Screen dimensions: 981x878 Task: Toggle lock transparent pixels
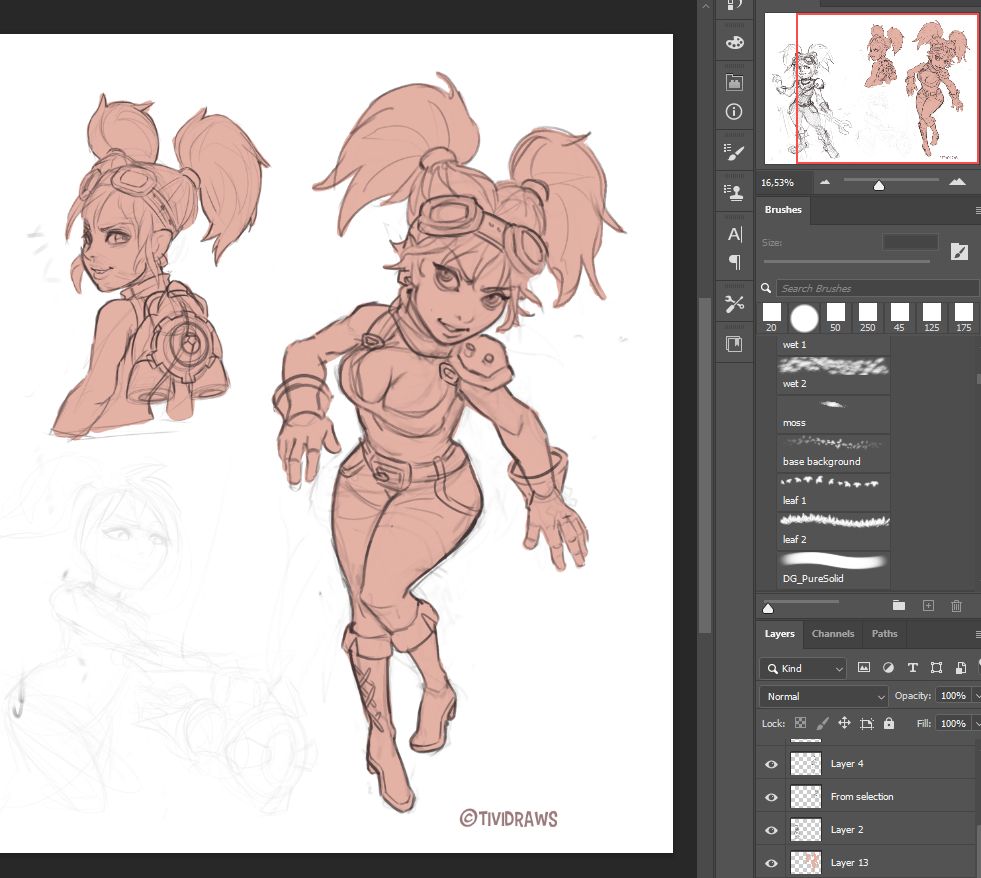pyautogui.click(x=800, y=723)
